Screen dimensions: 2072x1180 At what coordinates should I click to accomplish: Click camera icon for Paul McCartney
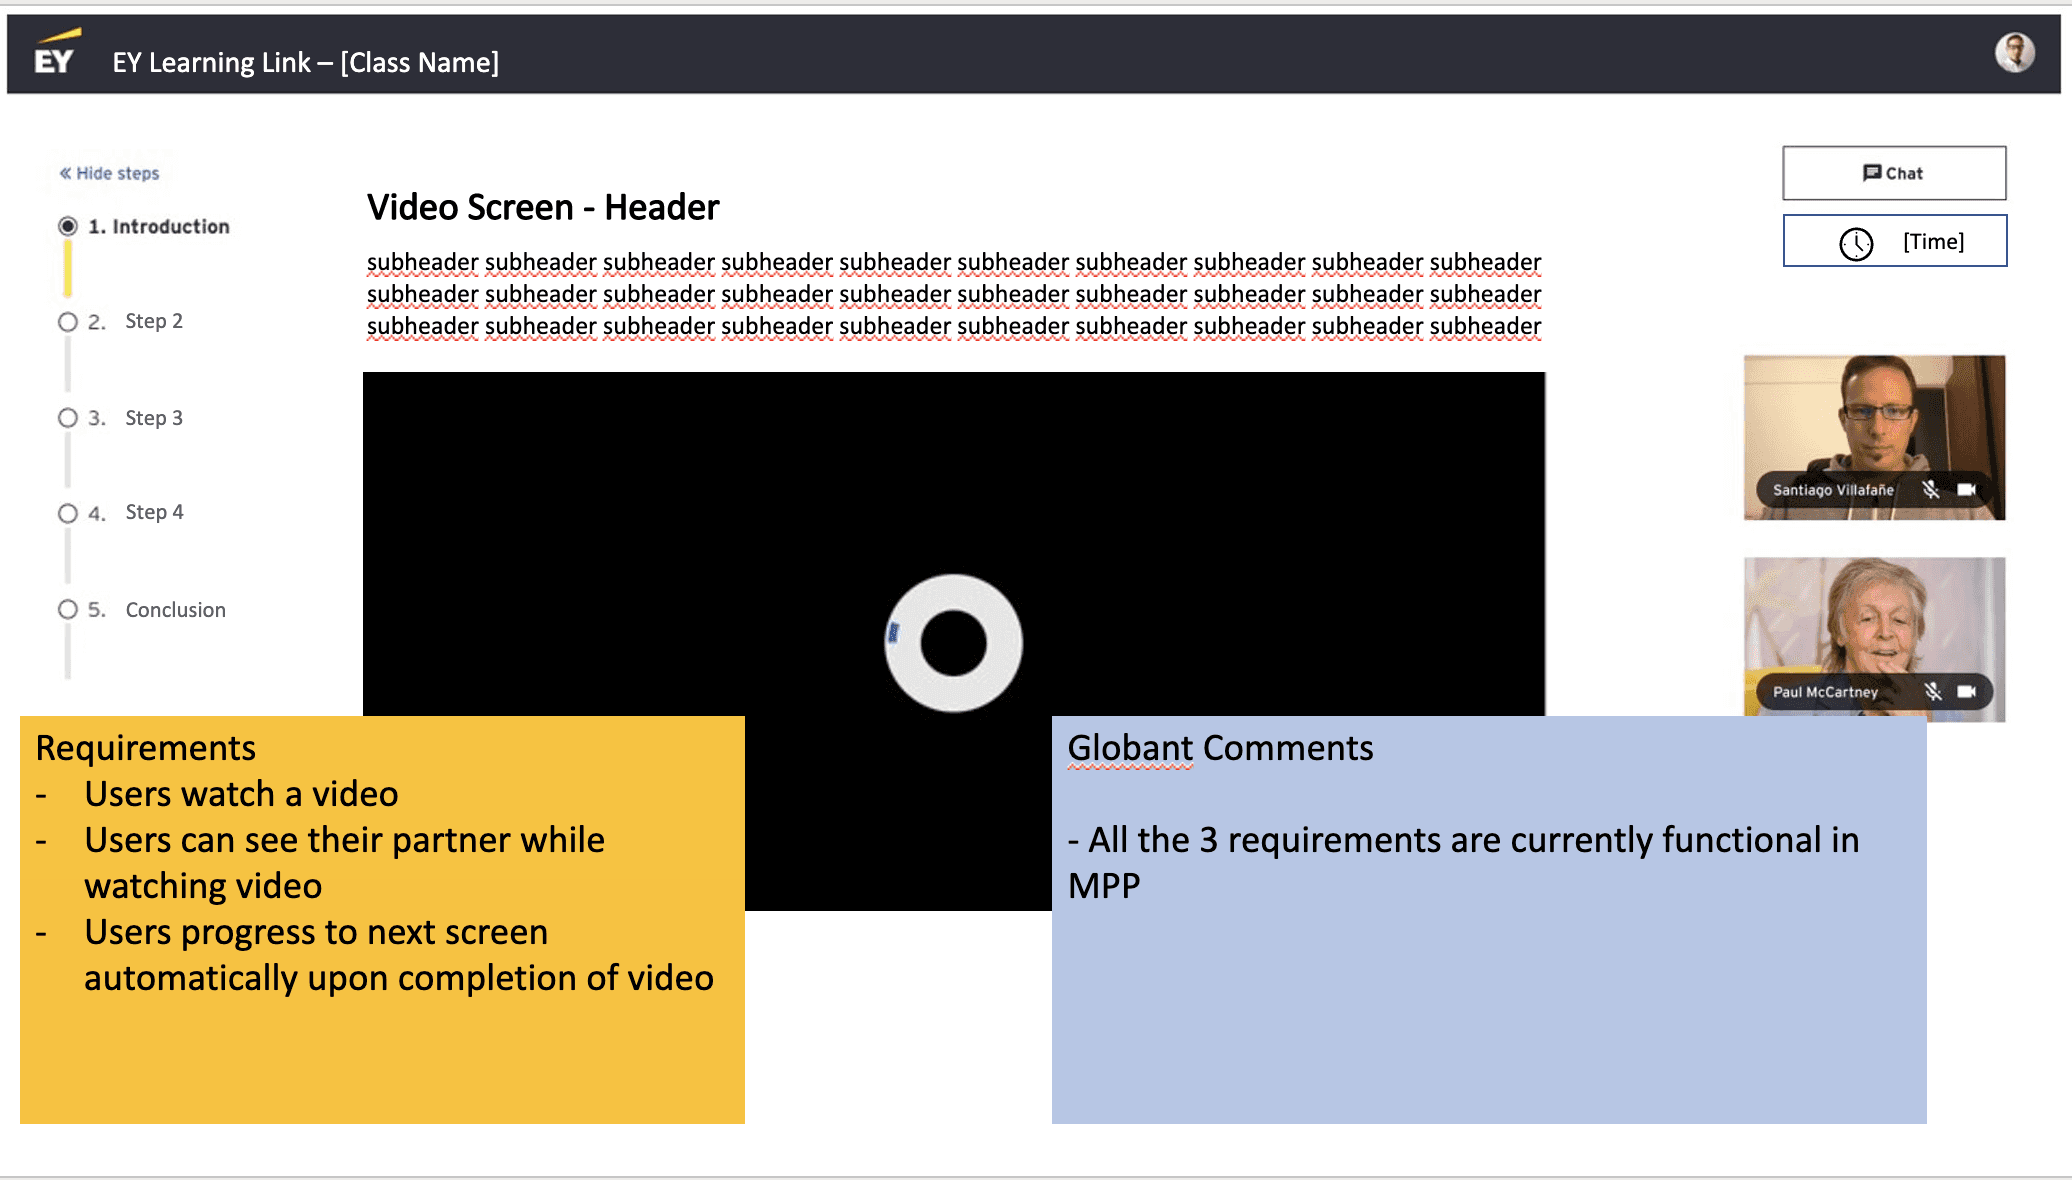click(1967, 691)
